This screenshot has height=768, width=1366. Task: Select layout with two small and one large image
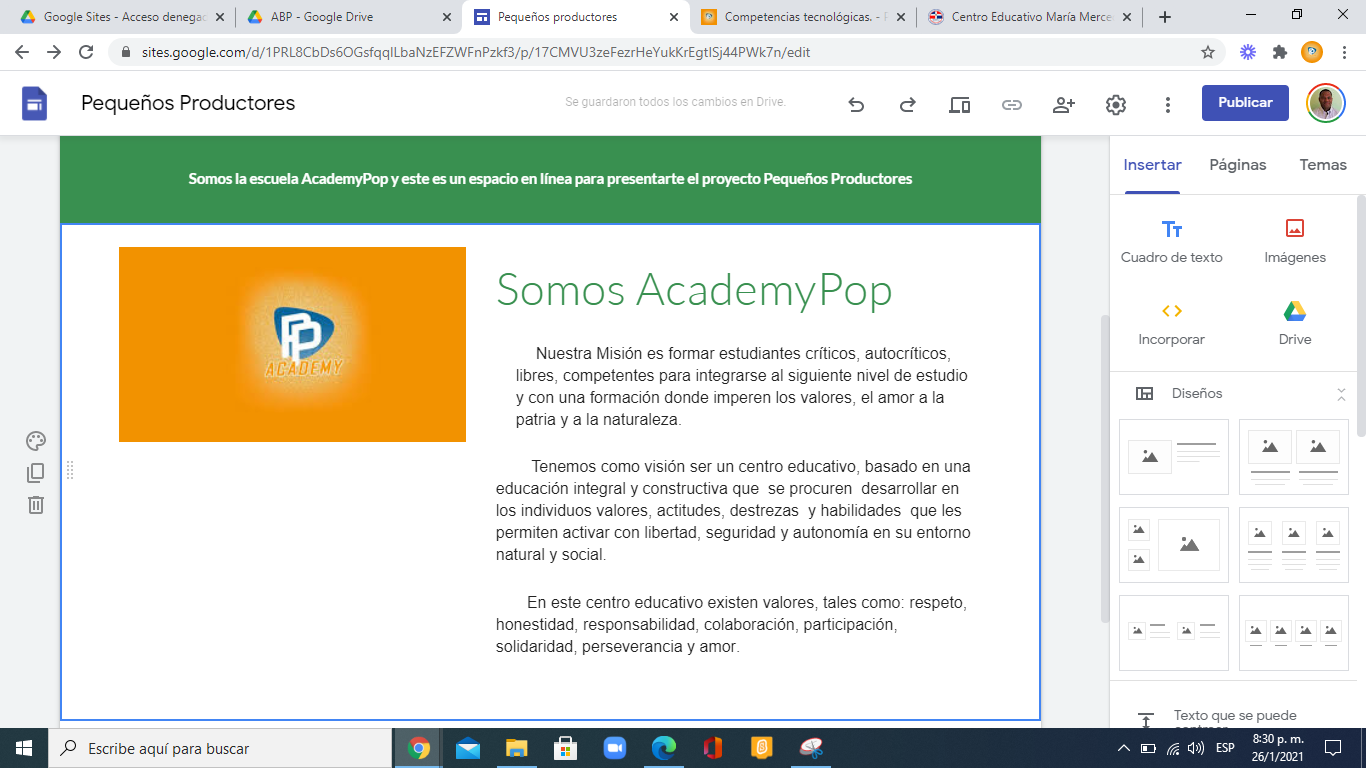click(x=1174, y=545)
